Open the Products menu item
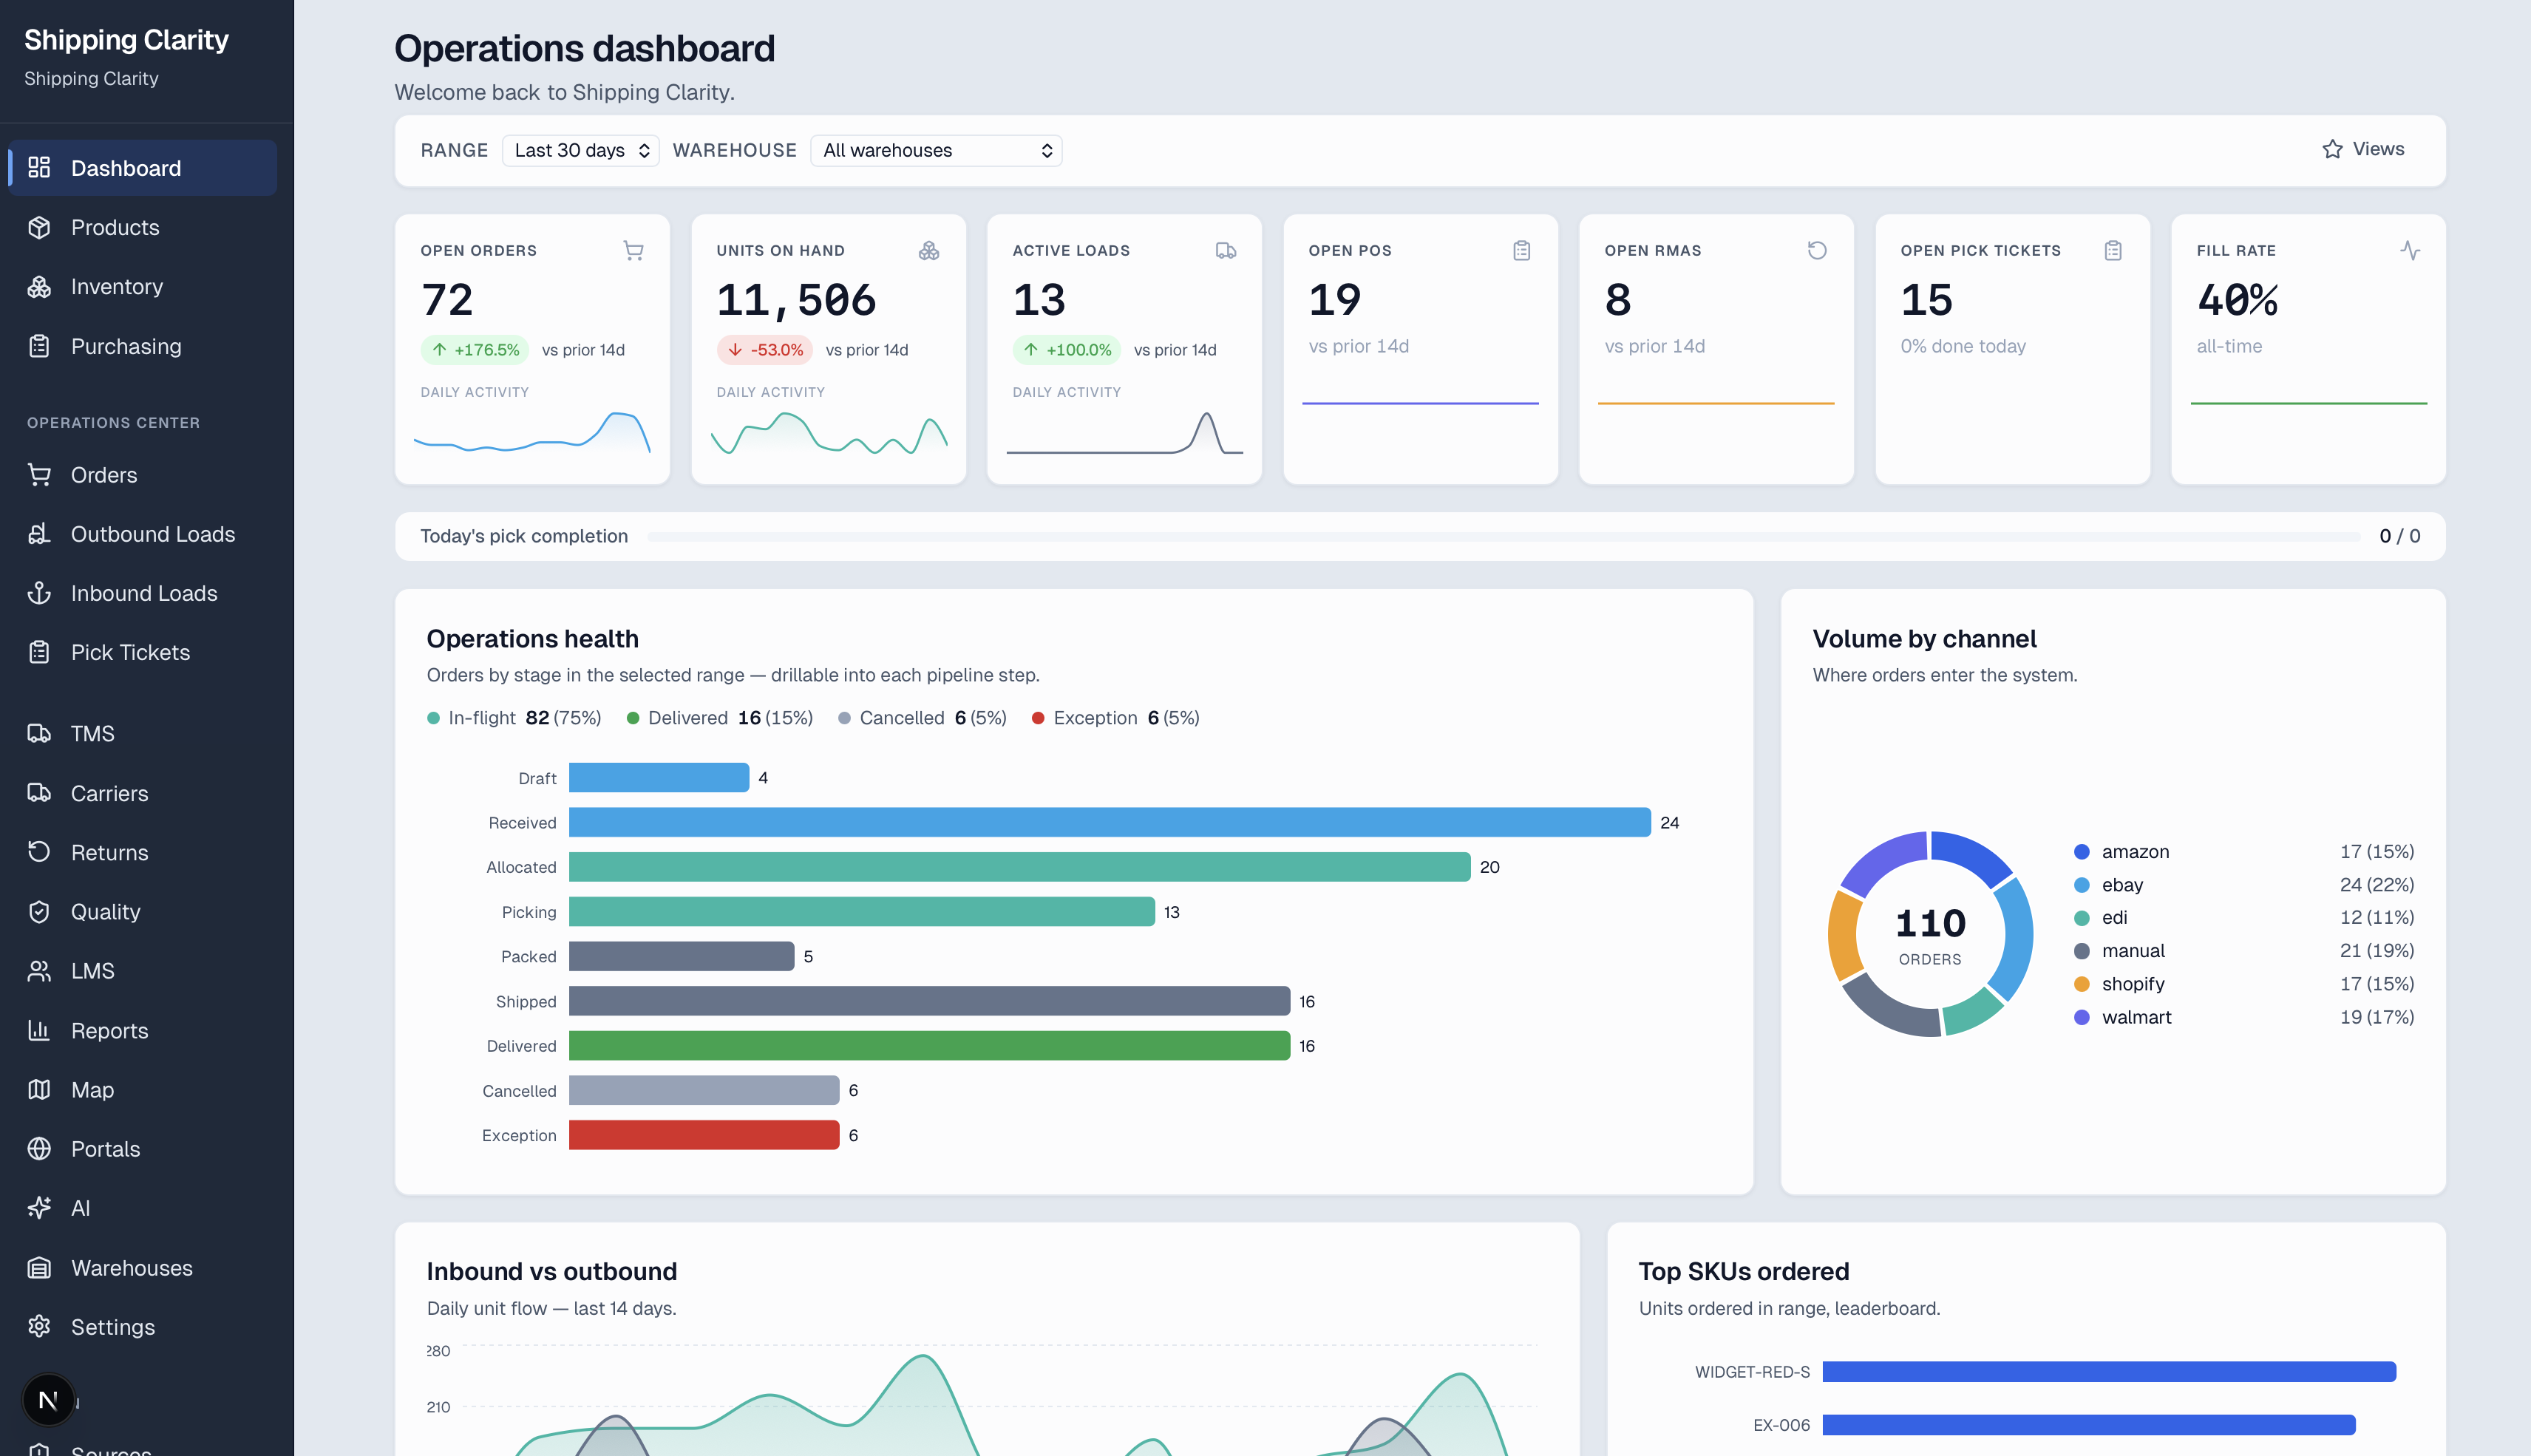This screenshot has height=1456, width=2531. pyautogui.click(x=143, y=227)
